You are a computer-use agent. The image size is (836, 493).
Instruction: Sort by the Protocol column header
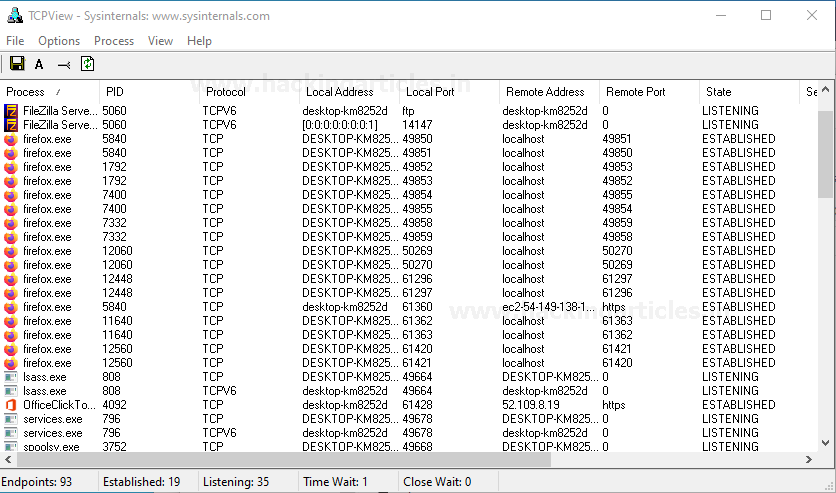(x=249, y=92)
